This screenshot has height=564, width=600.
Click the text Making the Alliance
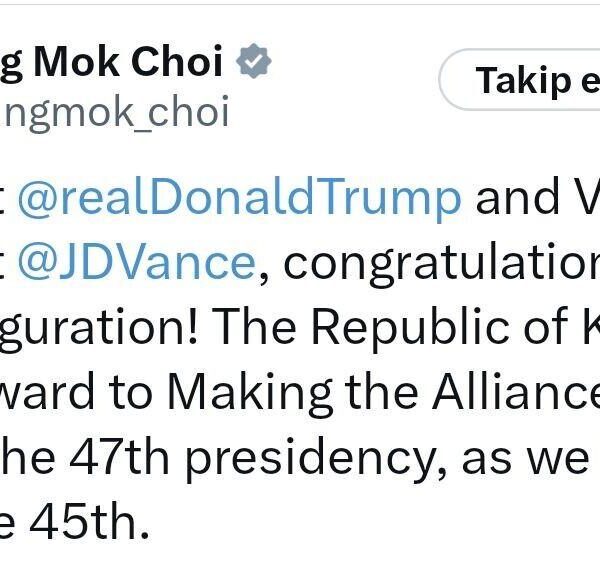(383, 393)
